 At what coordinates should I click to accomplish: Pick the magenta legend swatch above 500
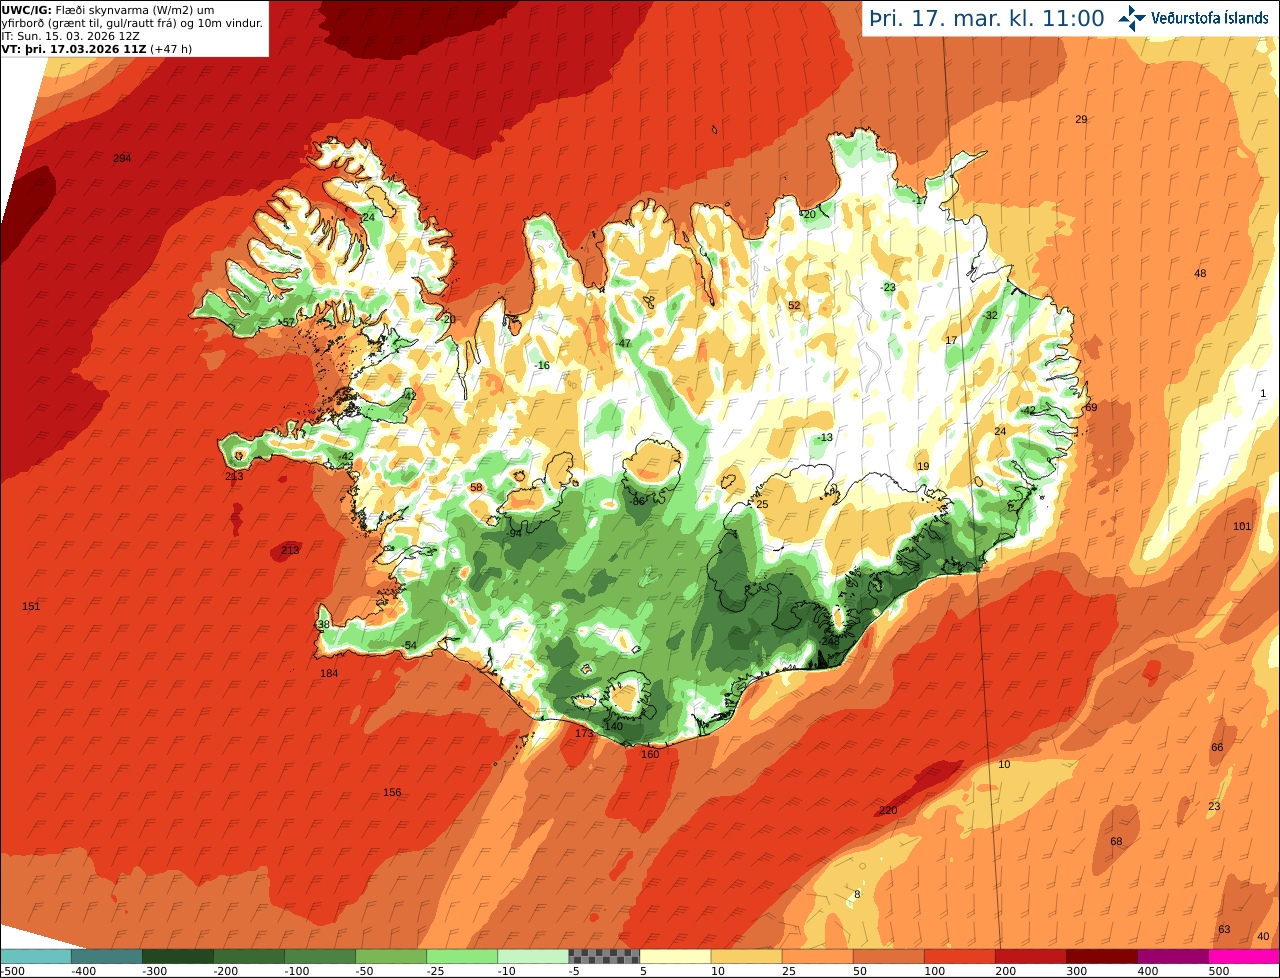pyautogui.click(x=1243, y=956)
